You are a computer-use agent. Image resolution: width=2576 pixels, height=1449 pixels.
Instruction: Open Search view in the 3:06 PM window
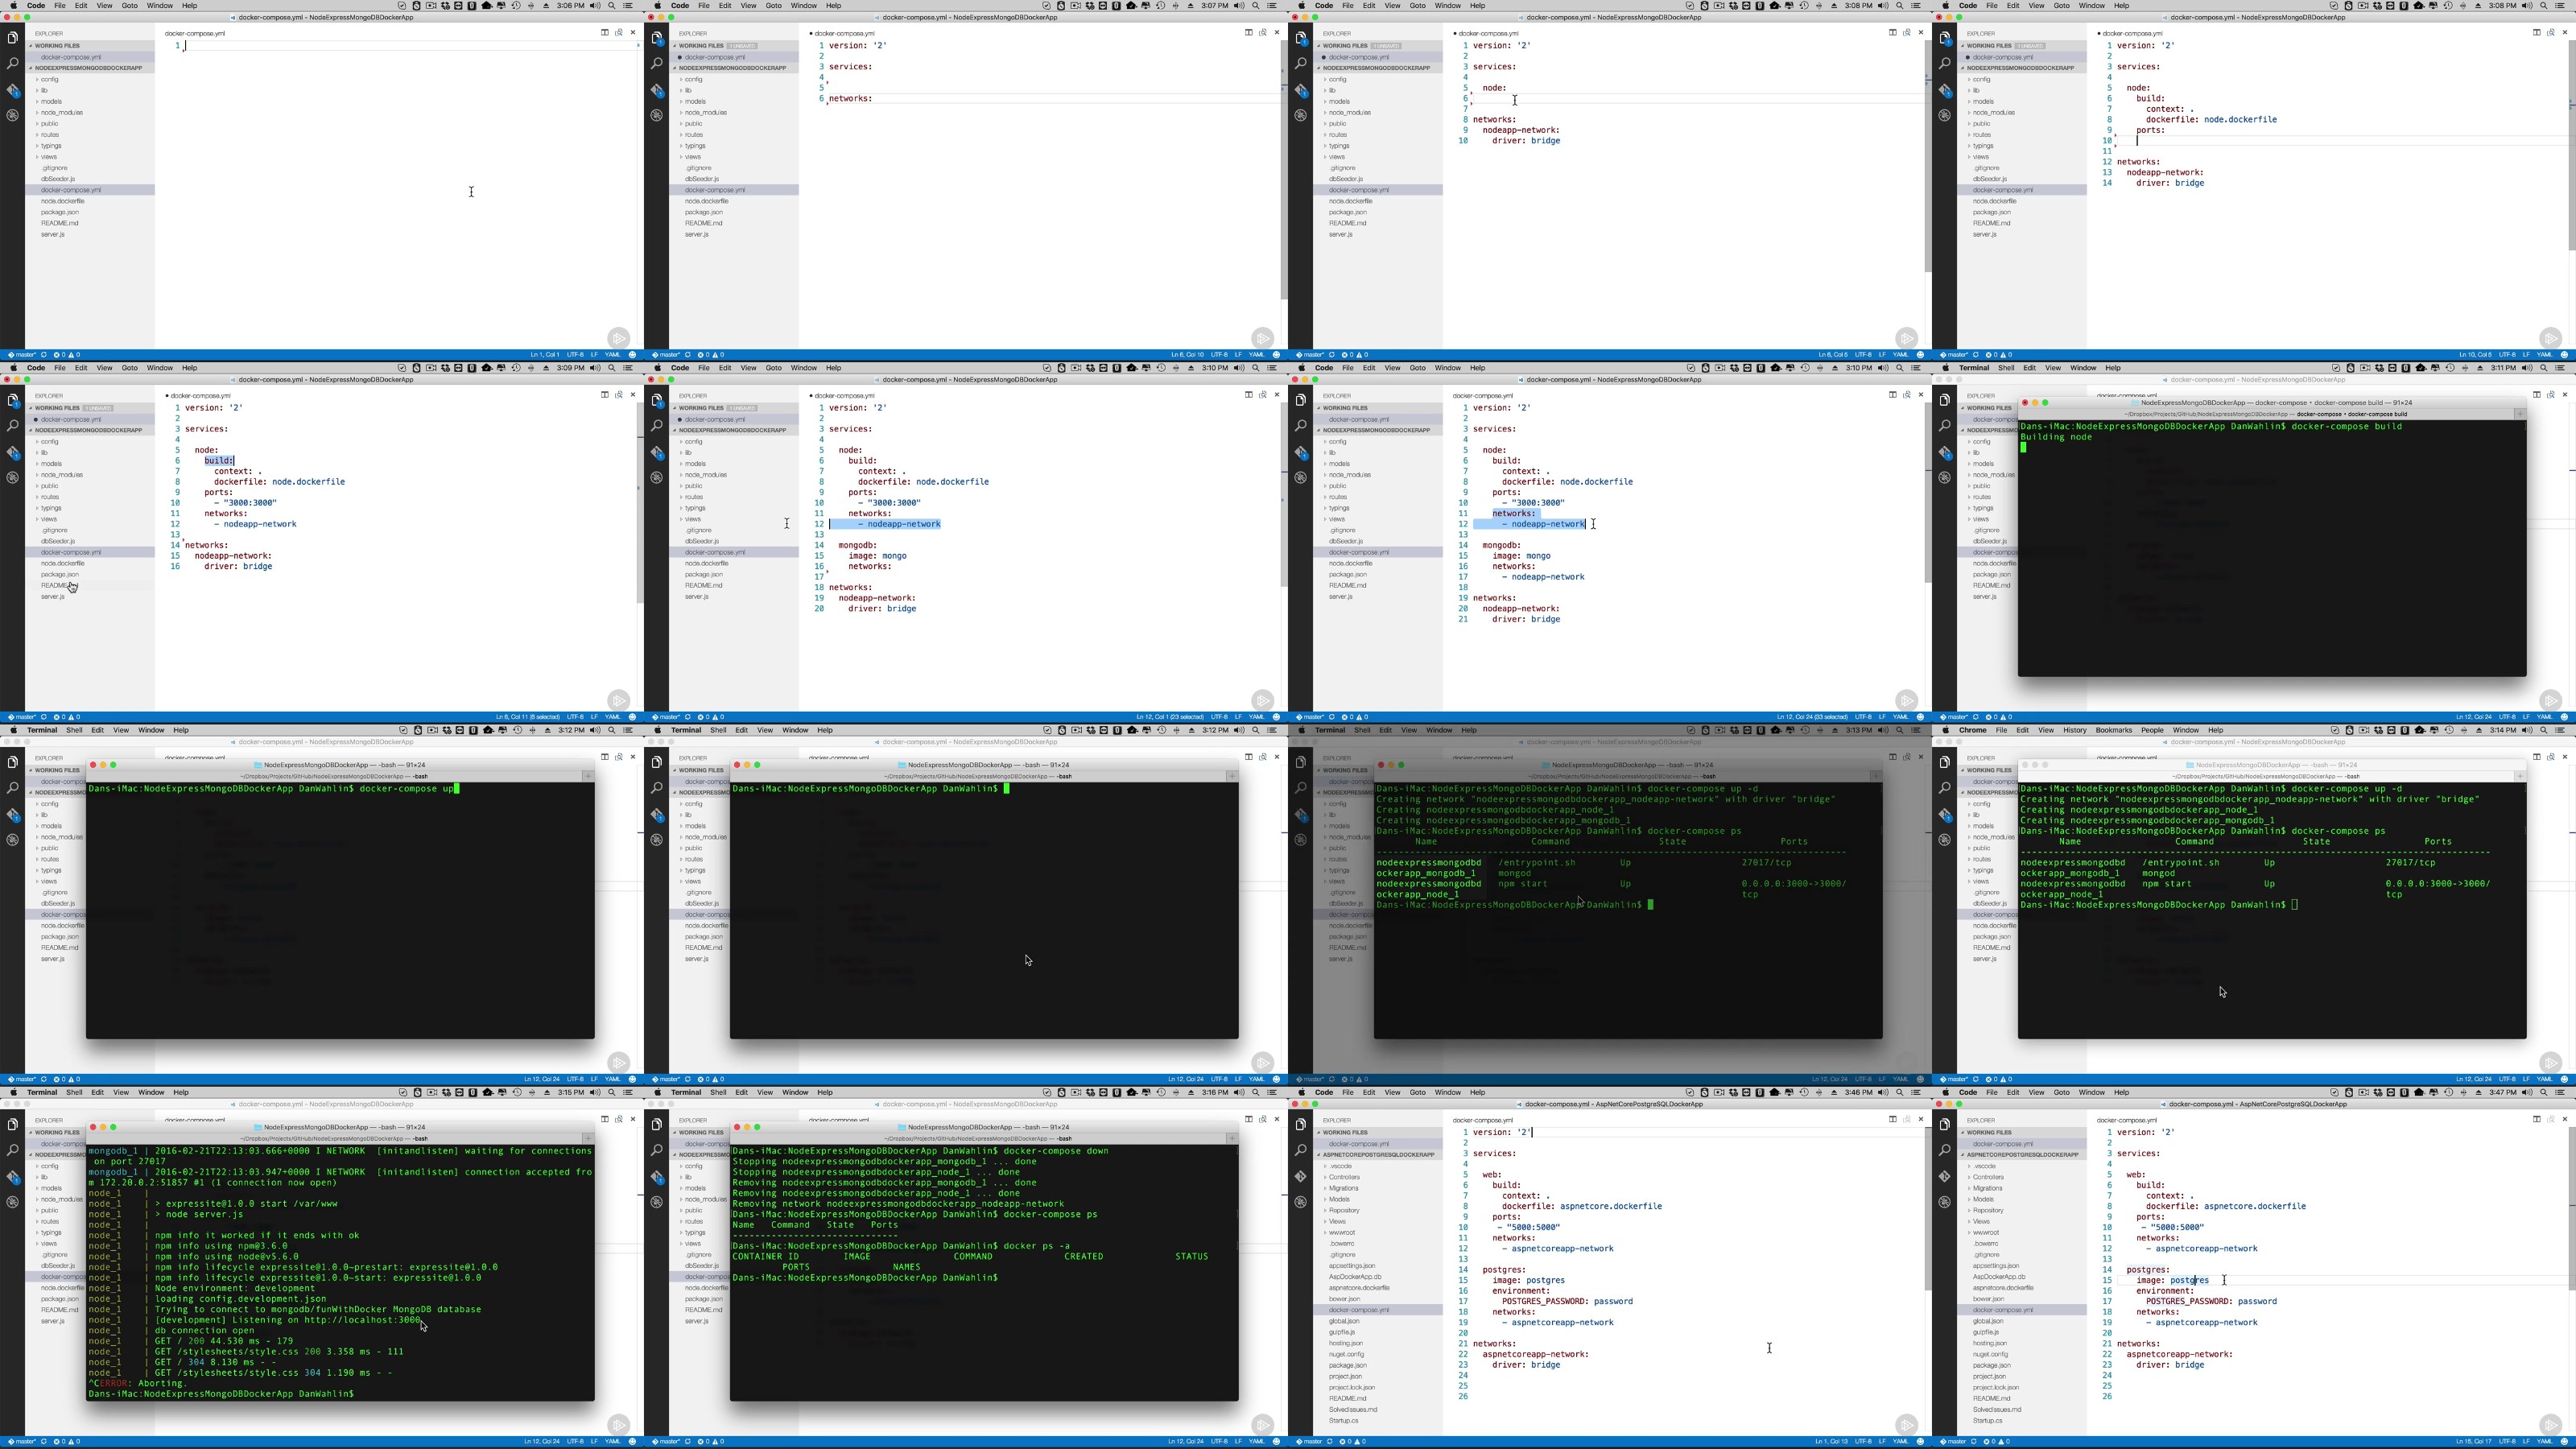tap(12, 63)
